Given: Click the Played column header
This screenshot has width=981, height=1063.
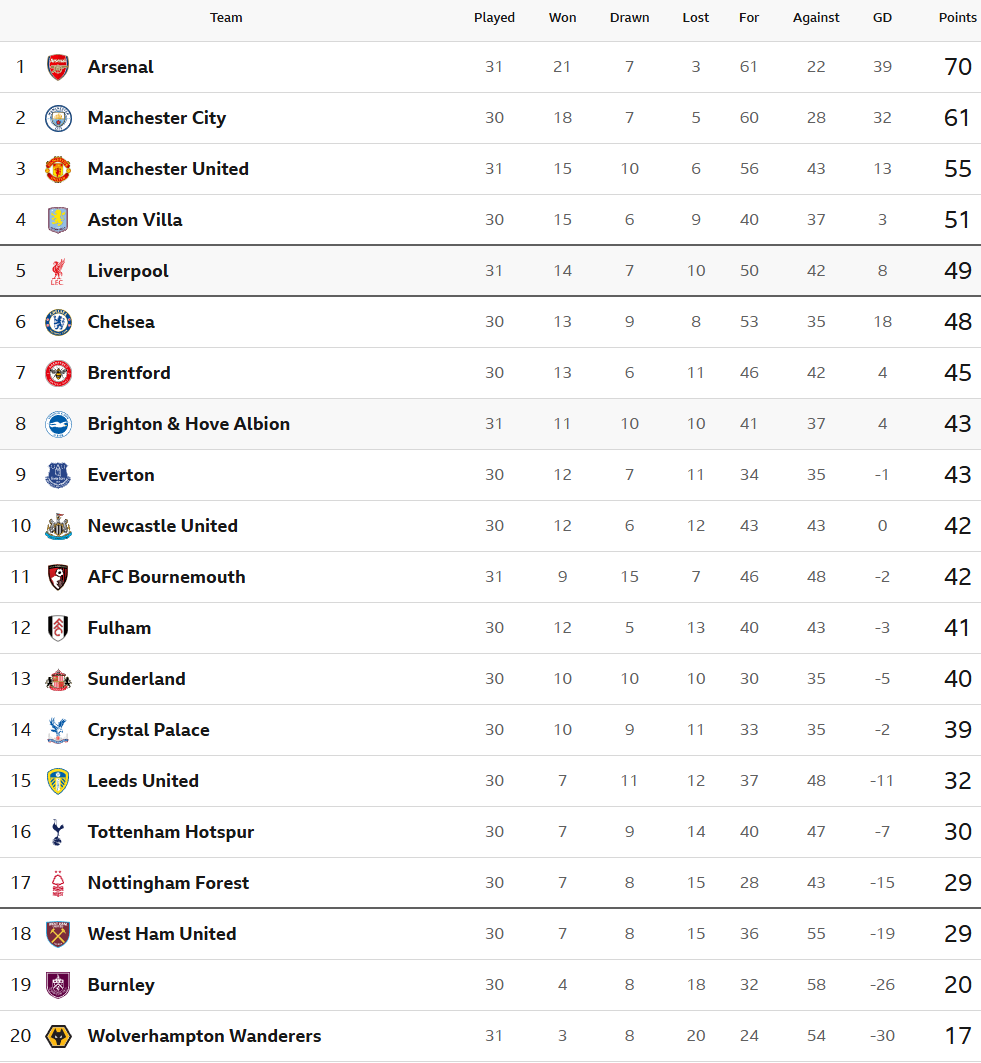Looking at the screenshot, I should (494, 18).
